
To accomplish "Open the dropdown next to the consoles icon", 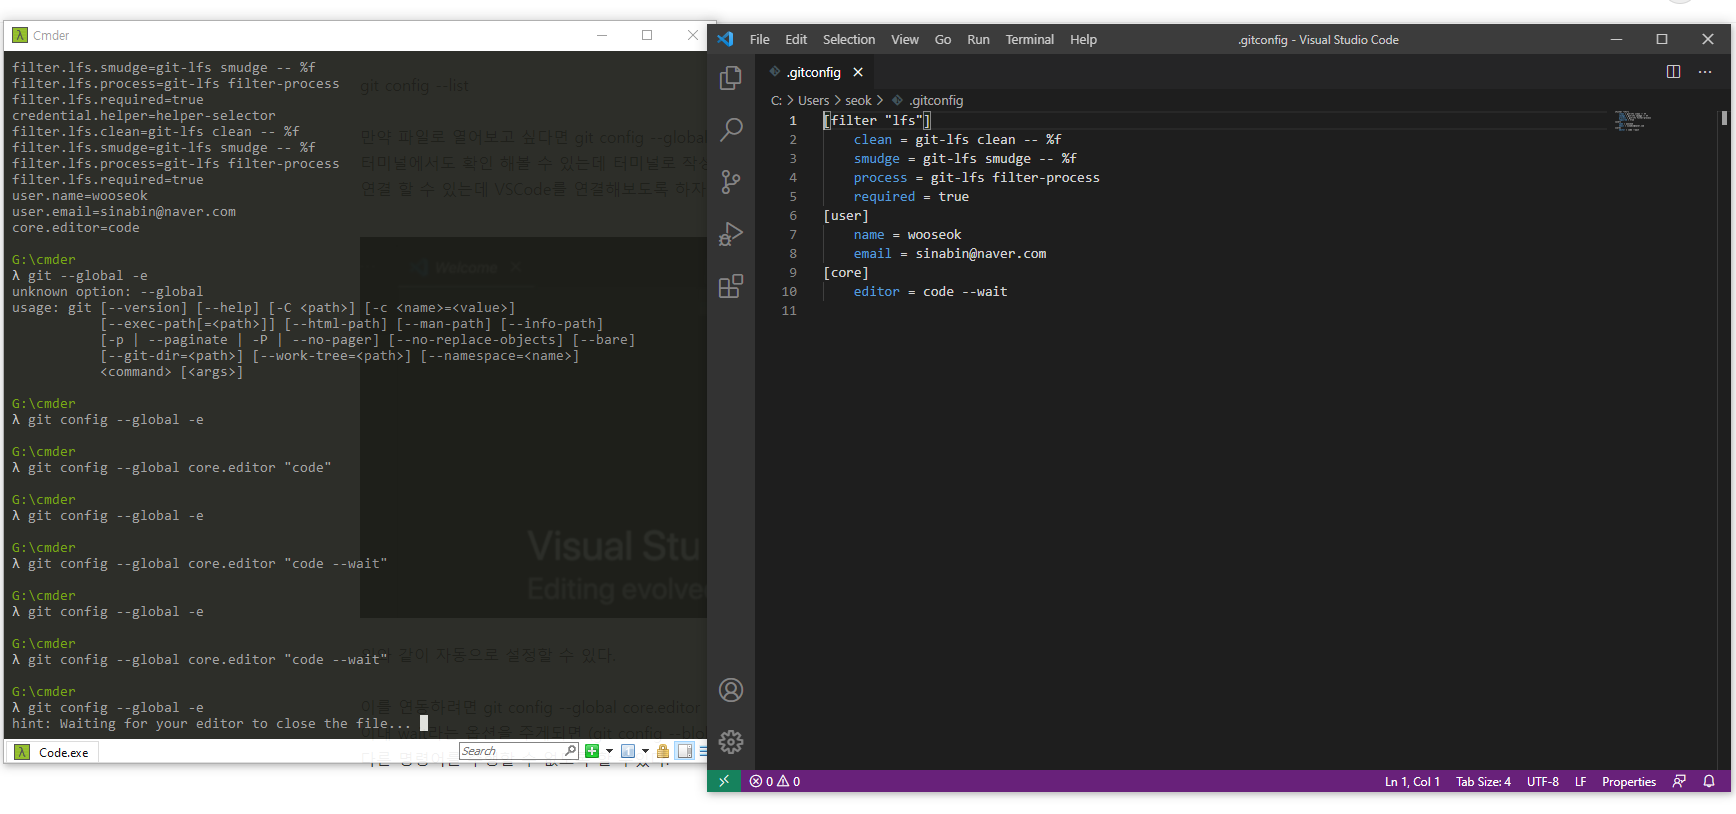I will click(645, 751).
